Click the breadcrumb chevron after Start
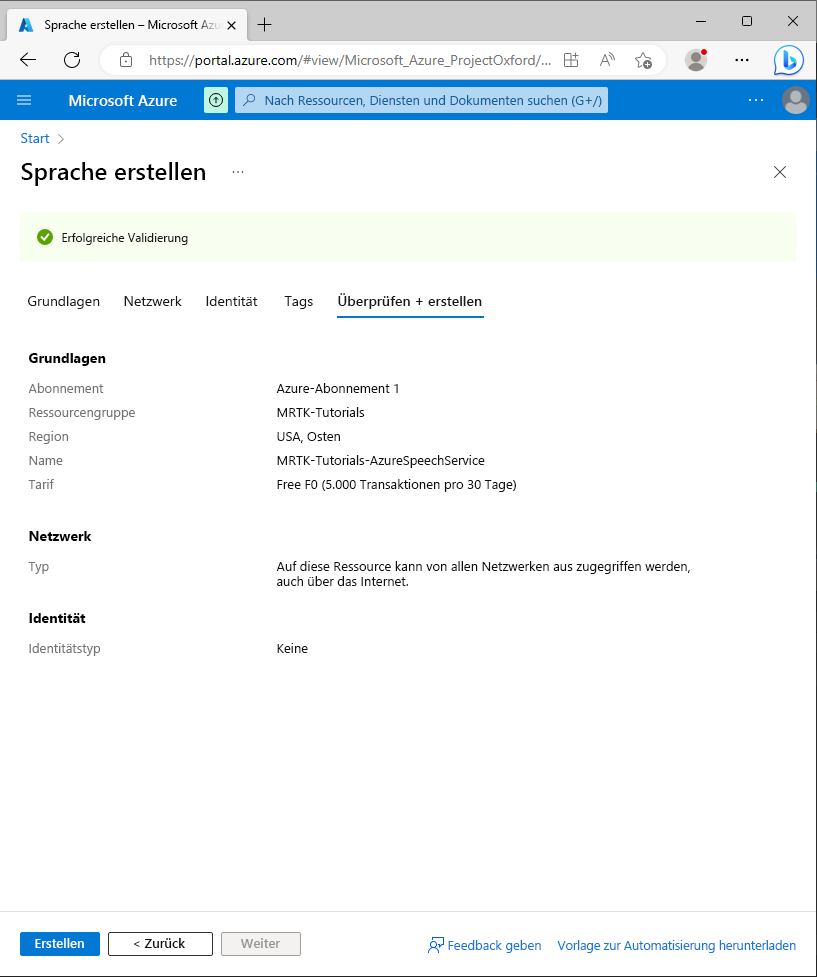 click(x=60, y=139)
